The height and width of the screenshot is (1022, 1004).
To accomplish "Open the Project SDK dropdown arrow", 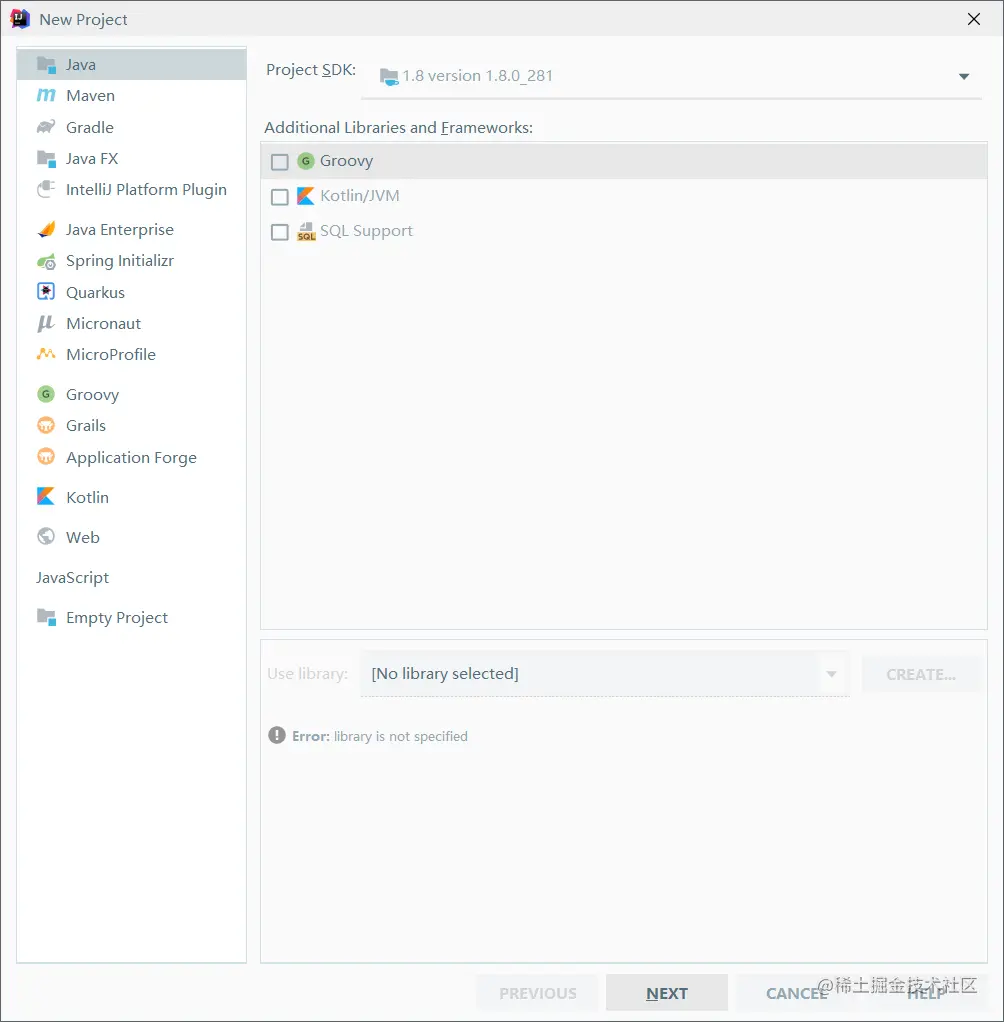I will pos(964,76).
